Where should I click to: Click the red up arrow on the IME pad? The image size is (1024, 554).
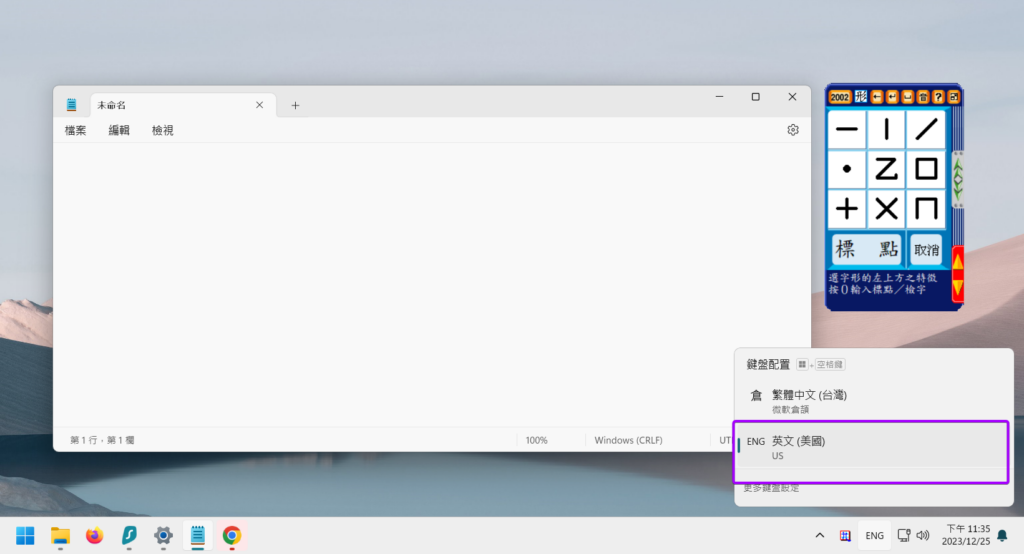[958, 261]
